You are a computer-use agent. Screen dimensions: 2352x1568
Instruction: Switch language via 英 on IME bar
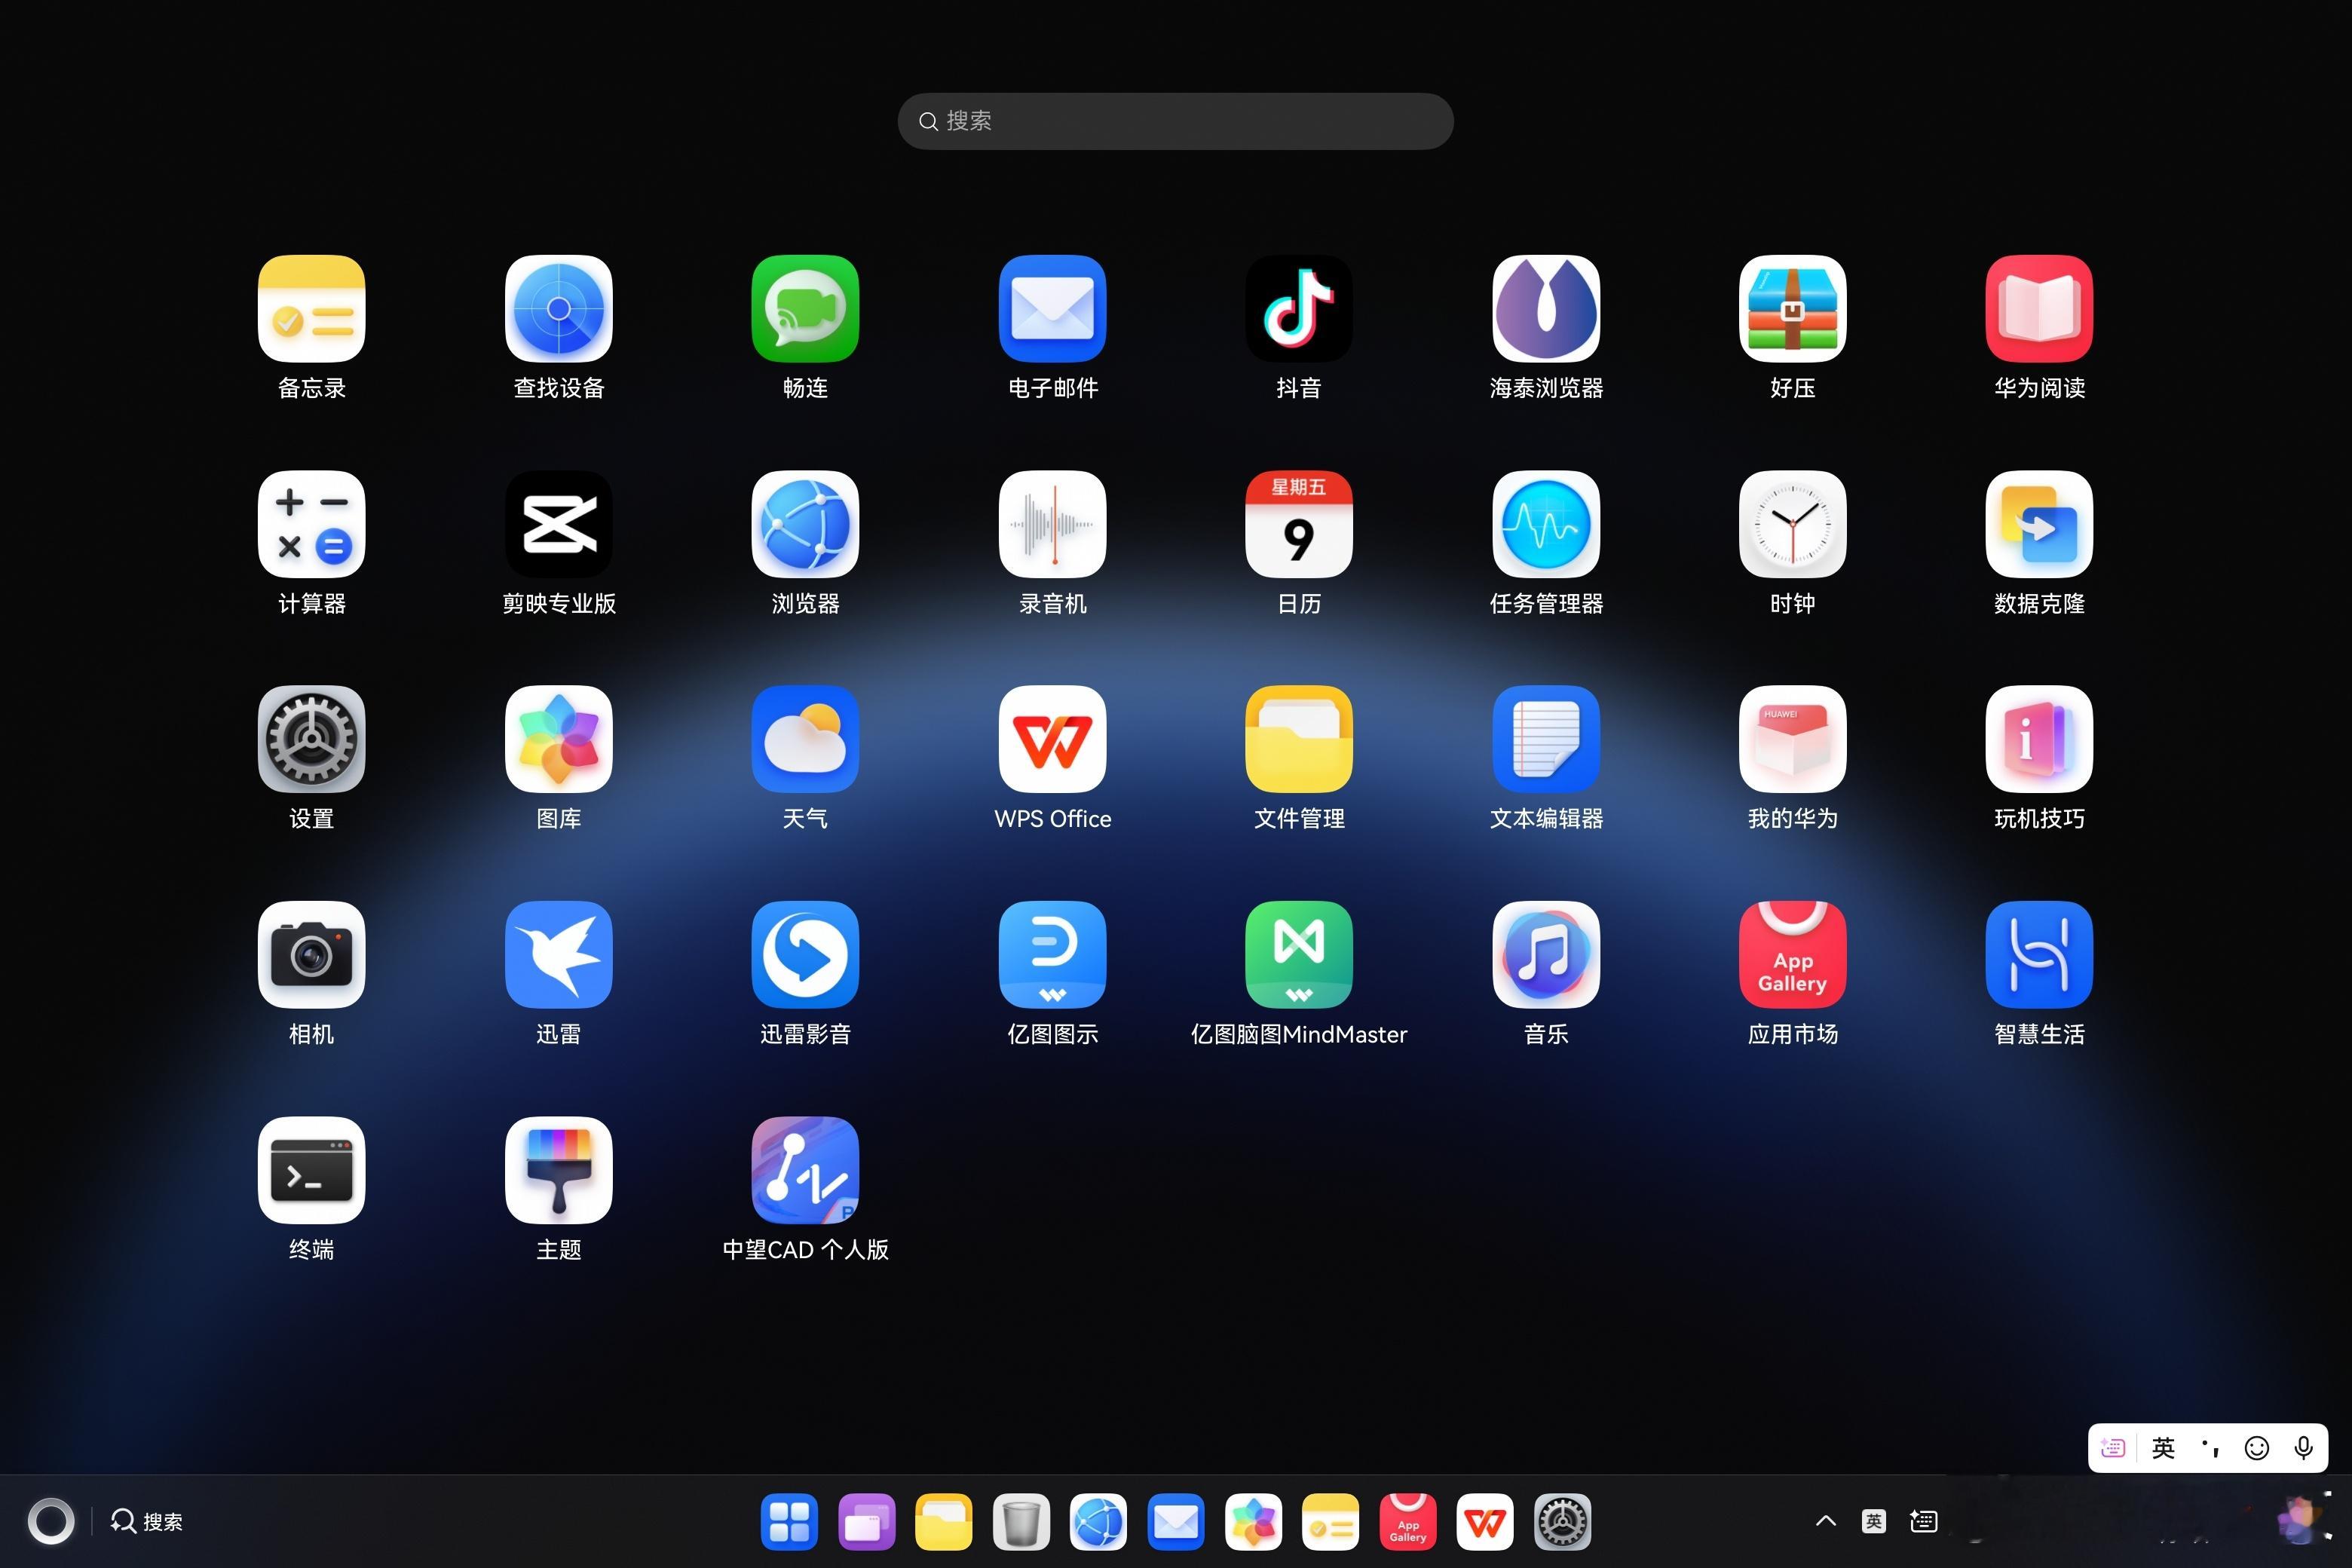tap(2163, 1448)
